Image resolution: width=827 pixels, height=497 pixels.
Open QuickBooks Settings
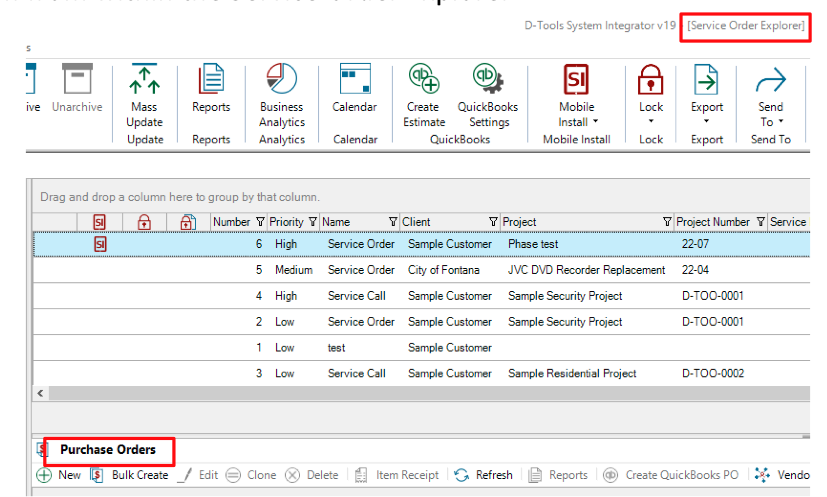coord(488,95)
